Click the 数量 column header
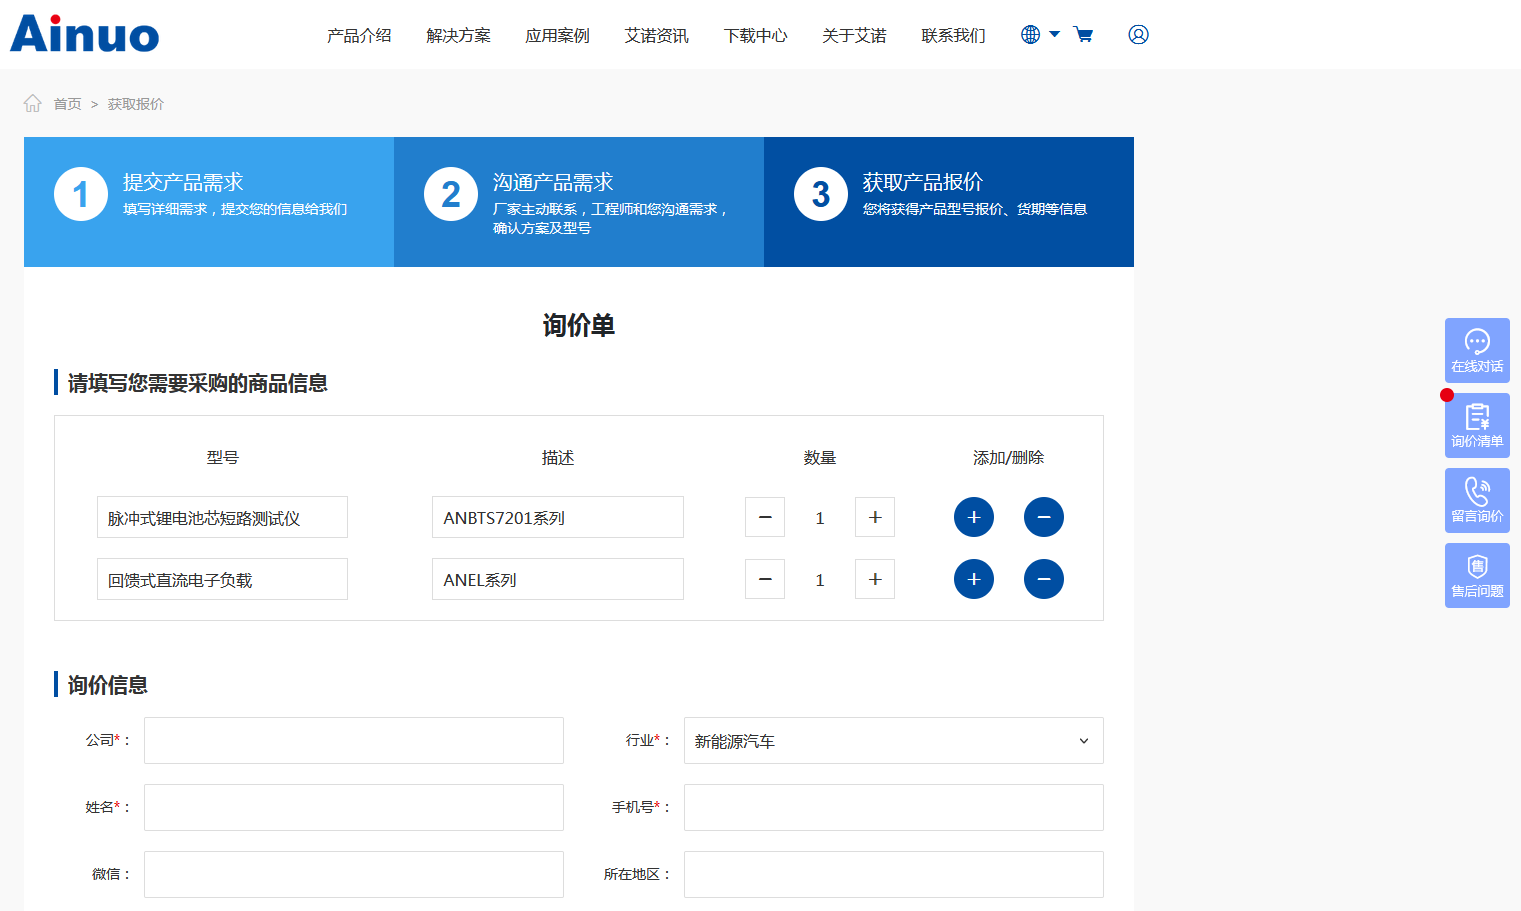Screen dimensions: 1521x911 [820, 457]
